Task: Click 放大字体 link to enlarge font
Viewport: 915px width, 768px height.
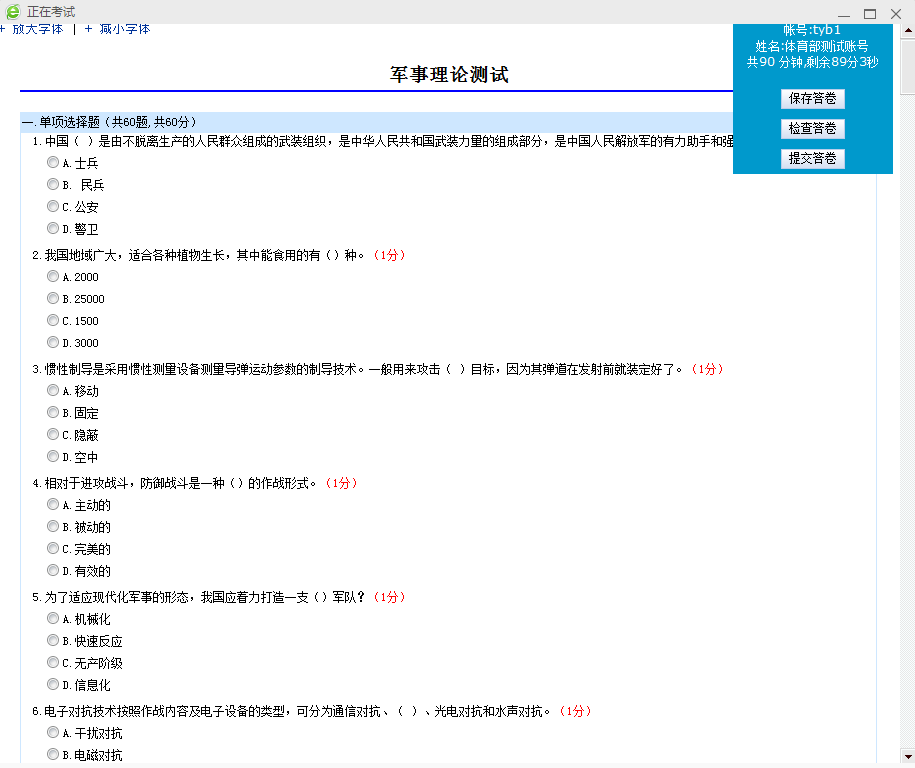Action: pos(37,29)
